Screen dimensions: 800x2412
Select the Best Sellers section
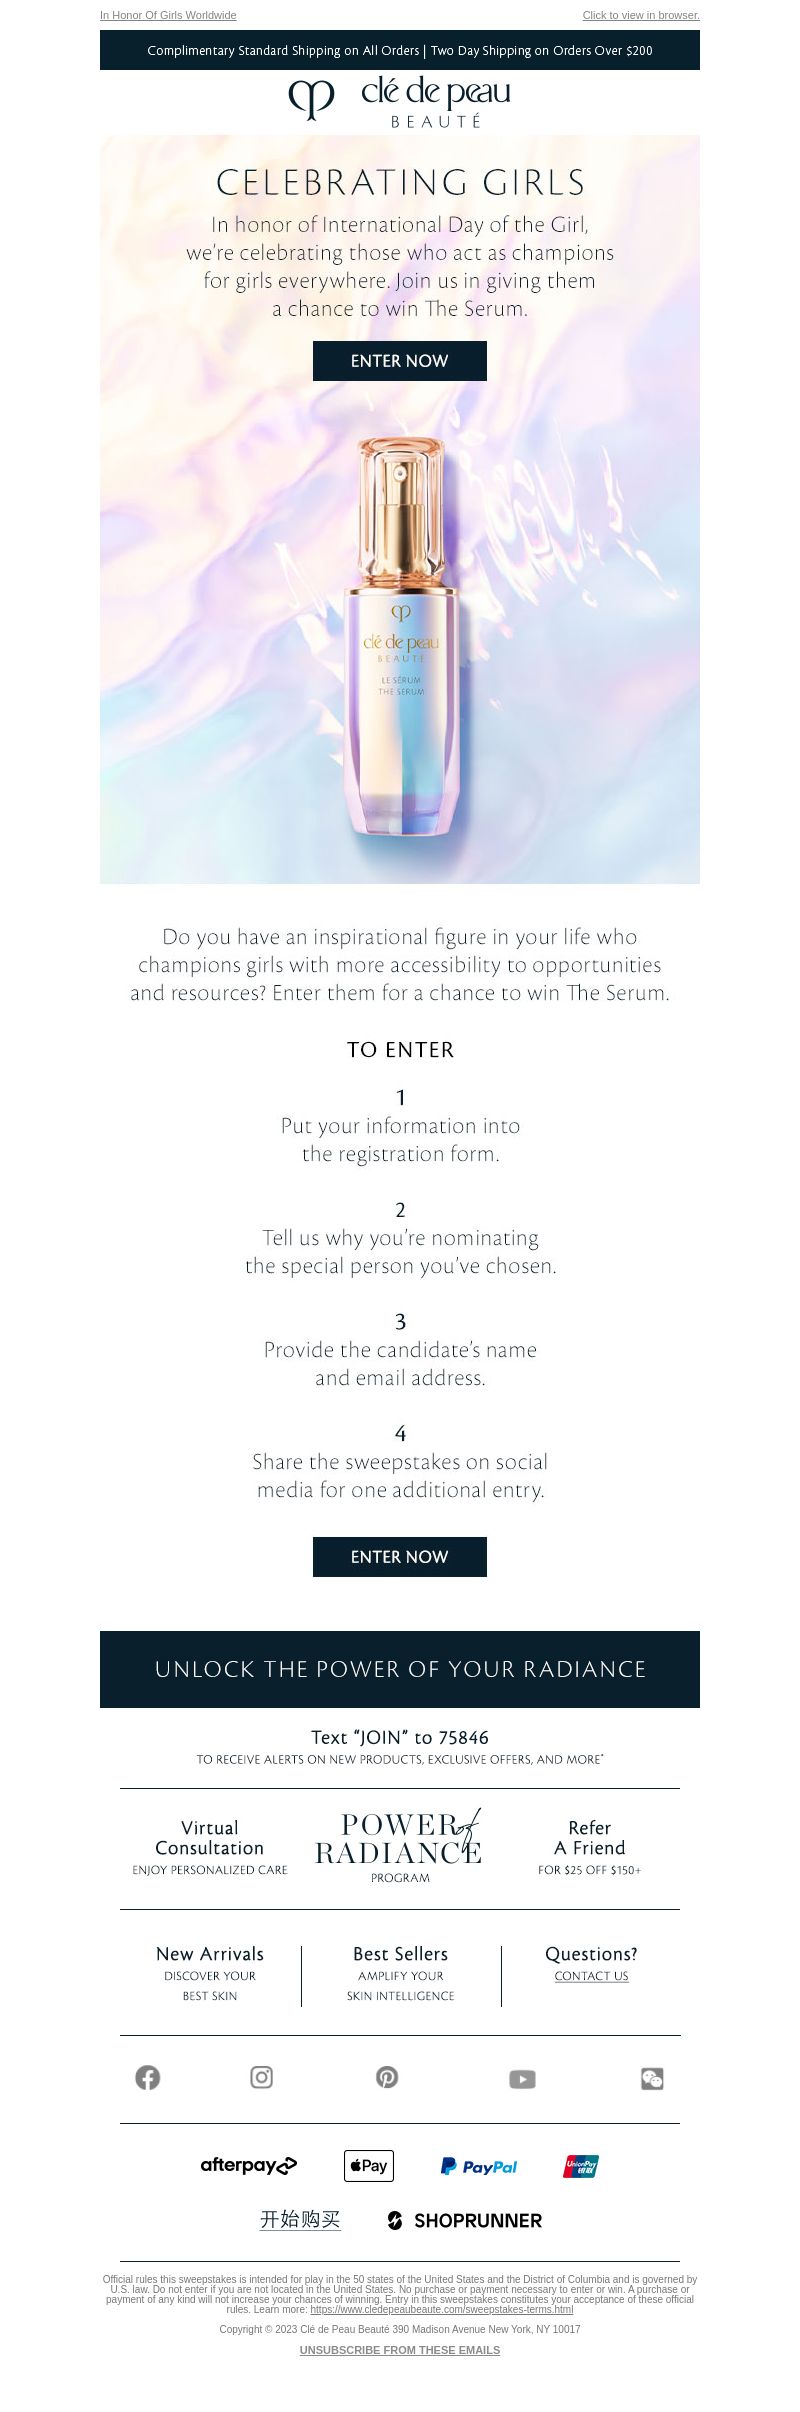(401, 1973)
